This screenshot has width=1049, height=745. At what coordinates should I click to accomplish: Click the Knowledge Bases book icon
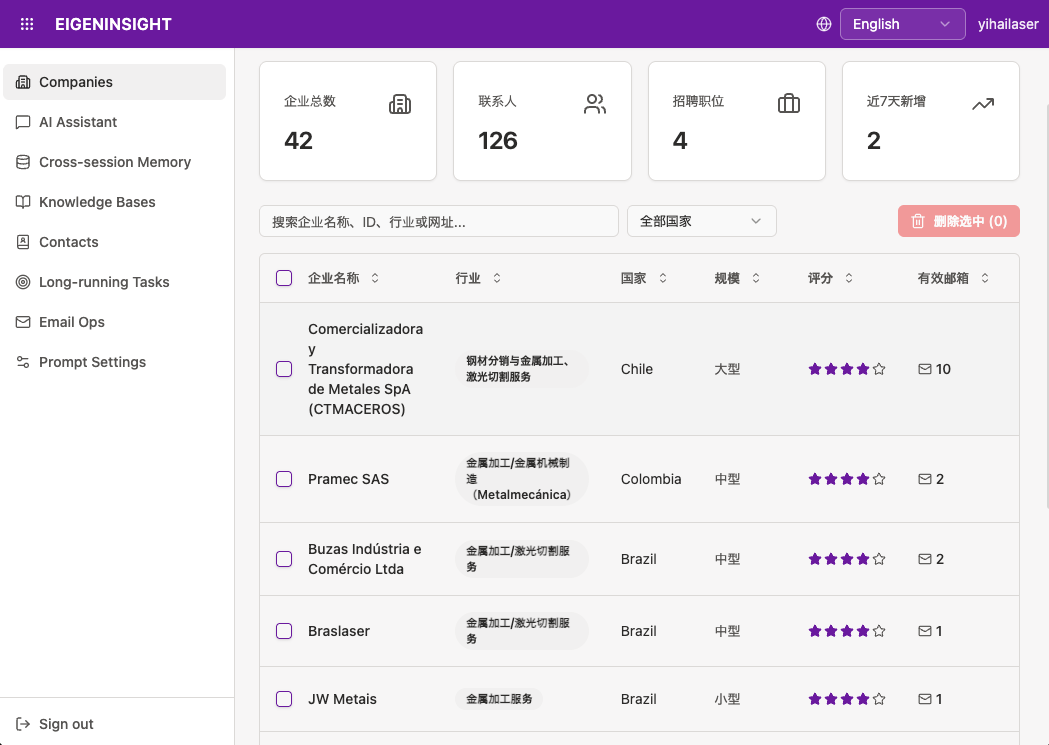[23, 202]
